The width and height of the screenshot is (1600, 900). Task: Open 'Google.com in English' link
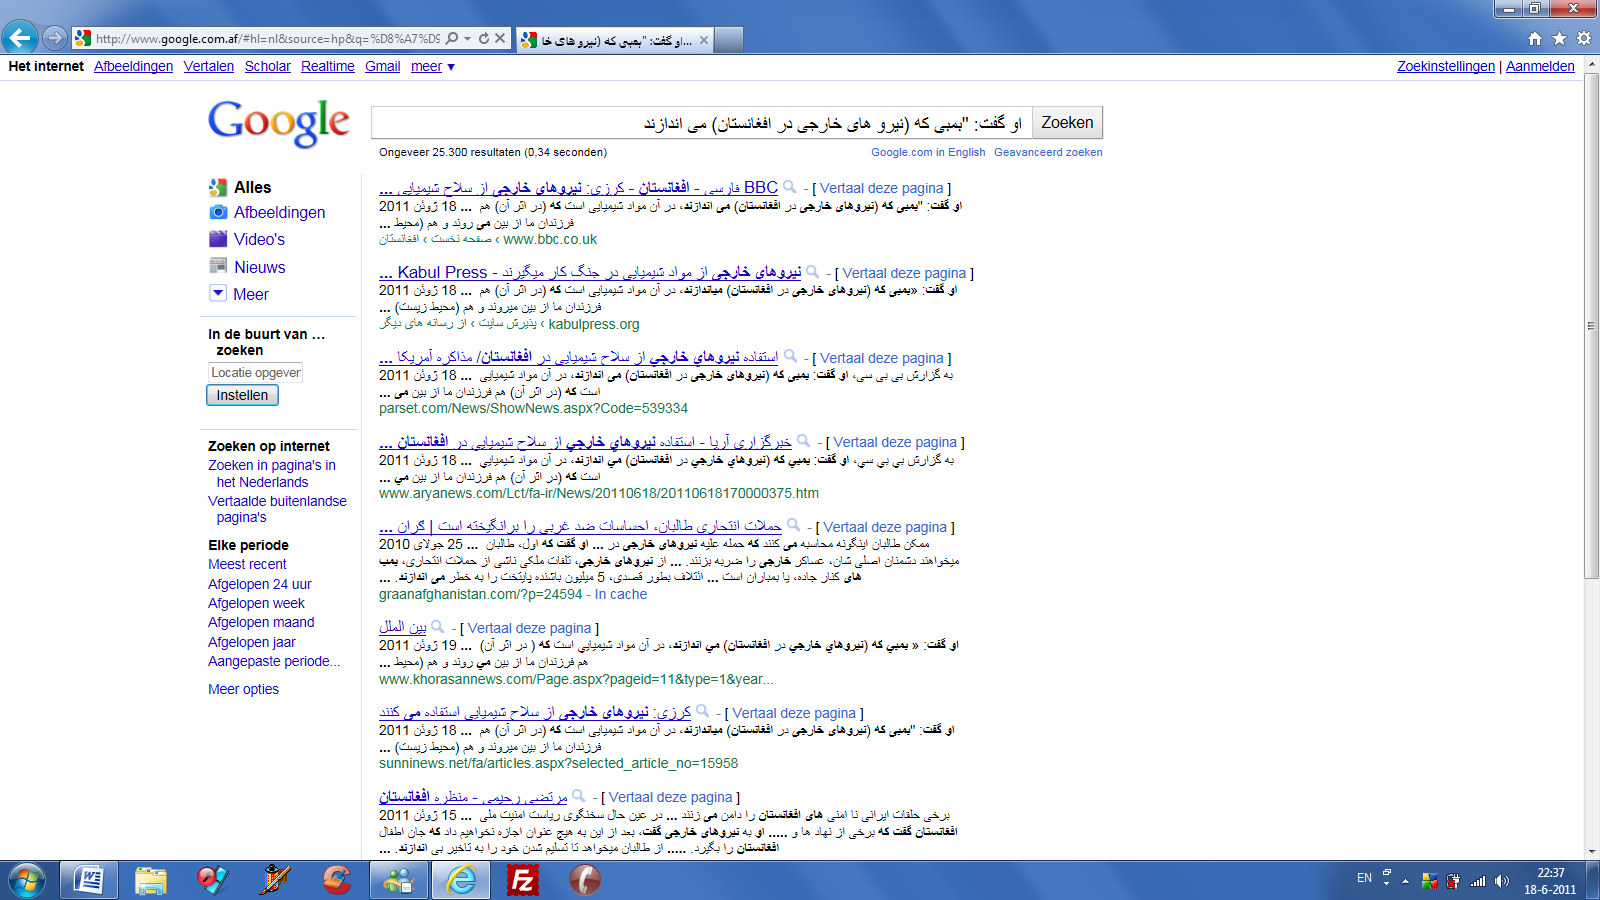(928, 152)
